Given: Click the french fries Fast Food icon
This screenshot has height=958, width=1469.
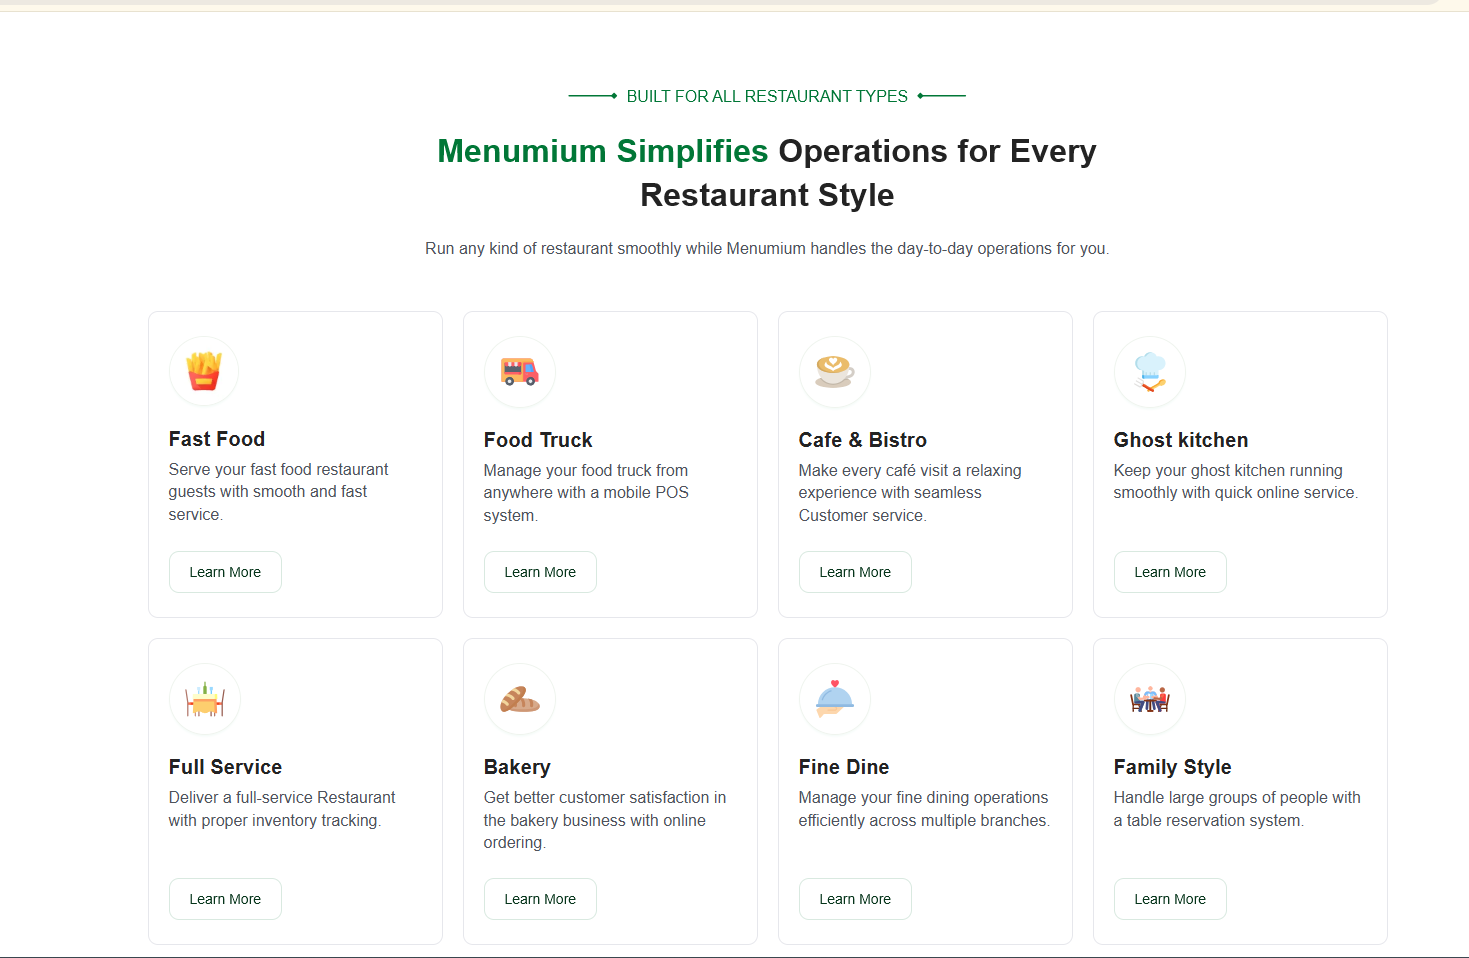Looking at the screenshot, I should tap(203, 371).
